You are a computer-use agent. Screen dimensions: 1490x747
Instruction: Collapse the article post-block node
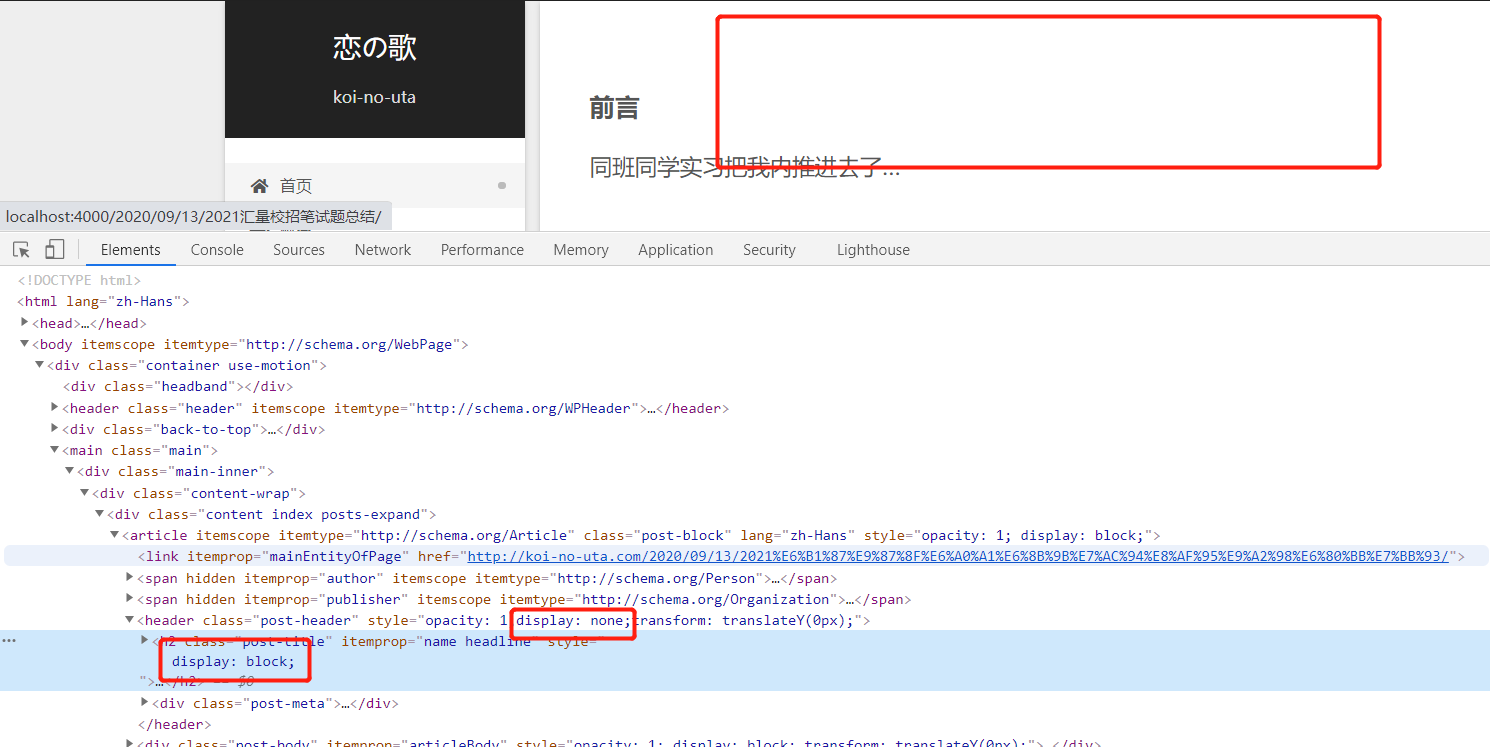pos(115,535)
